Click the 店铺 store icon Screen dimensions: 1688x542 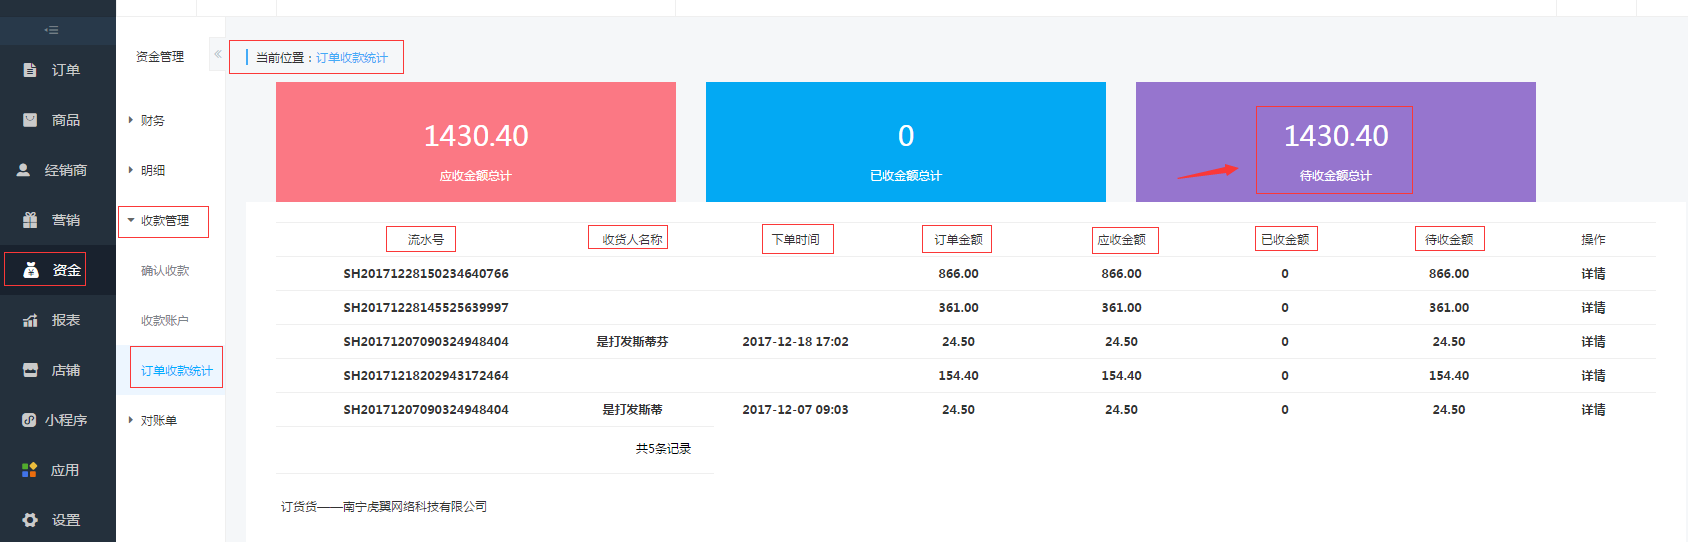tap(30, 370)
